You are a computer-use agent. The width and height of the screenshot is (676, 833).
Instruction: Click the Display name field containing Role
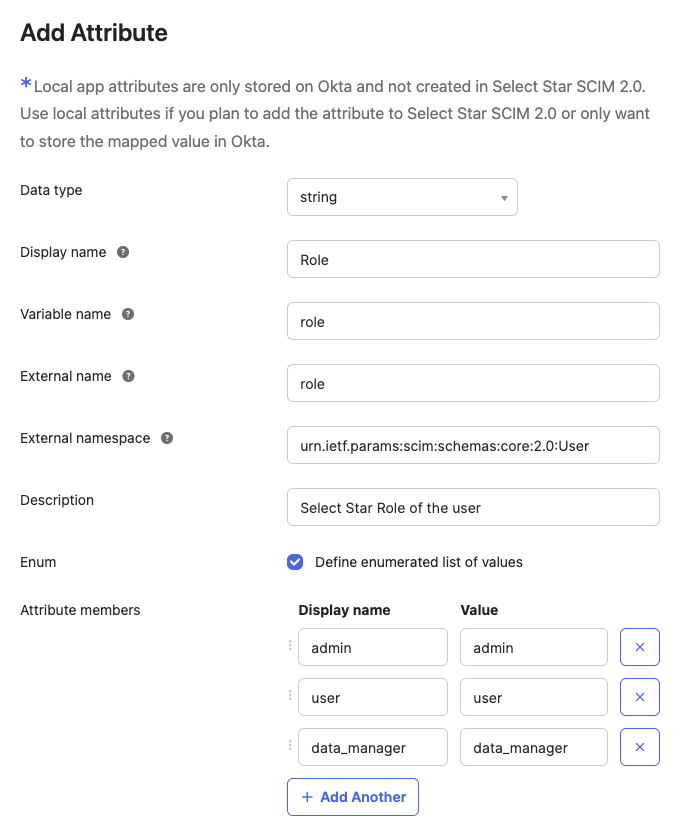tap(473, 259)
